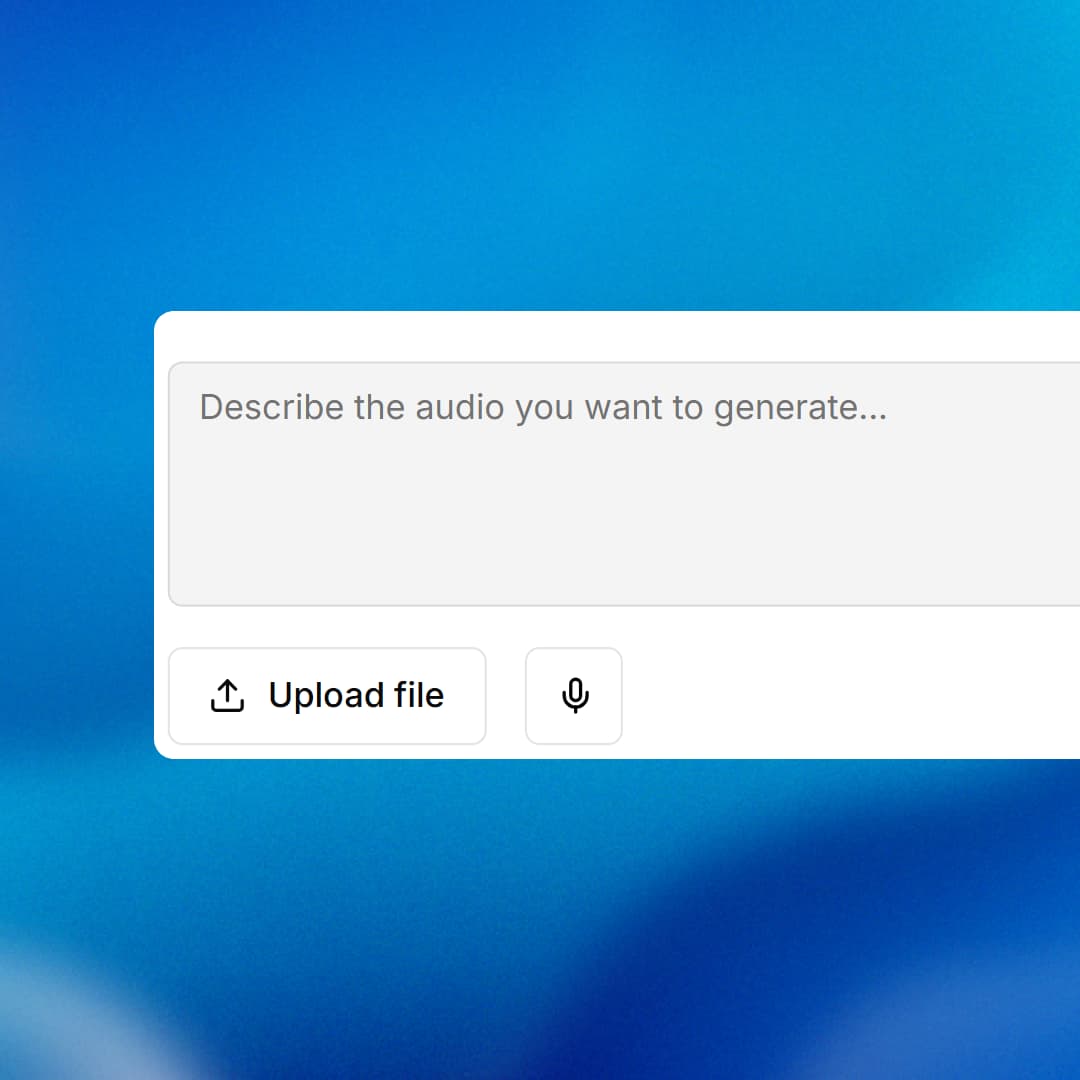
Task: Click the upload icon inside Upload file
Action: (228, 696)
